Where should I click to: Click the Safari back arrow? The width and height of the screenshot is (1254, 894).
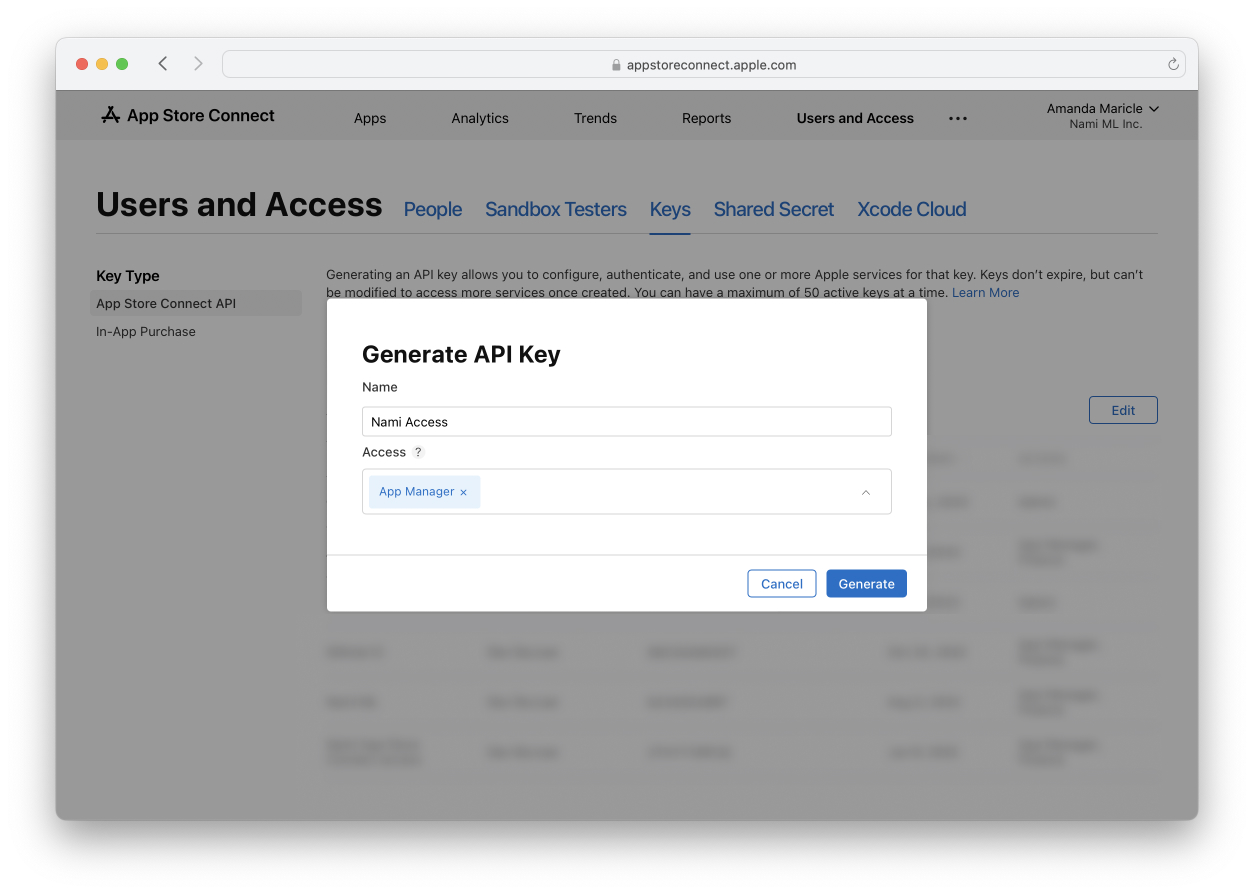(163, 64)
